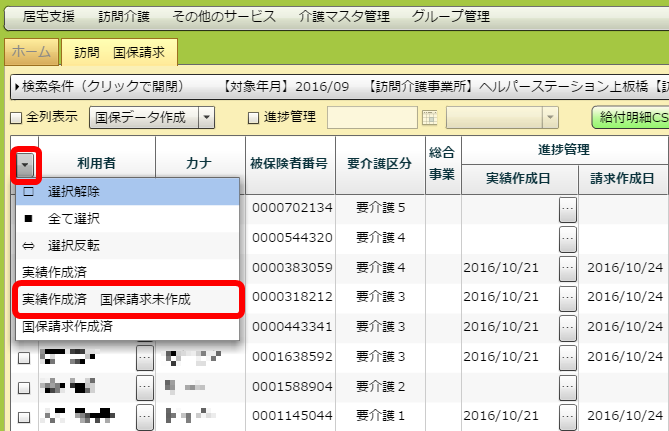The height and width of the screenshot is (431, 669).
Task: Enable the 全列表示 checkbox
Action: [15, 118]
